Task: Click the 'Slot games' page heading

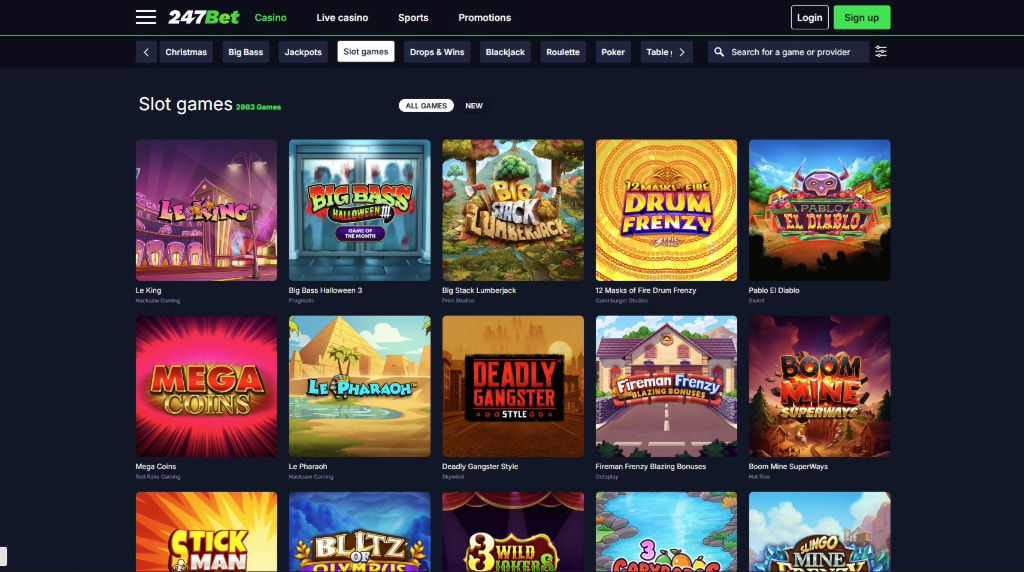Action: pyautogui.click(x=185, y=104)
